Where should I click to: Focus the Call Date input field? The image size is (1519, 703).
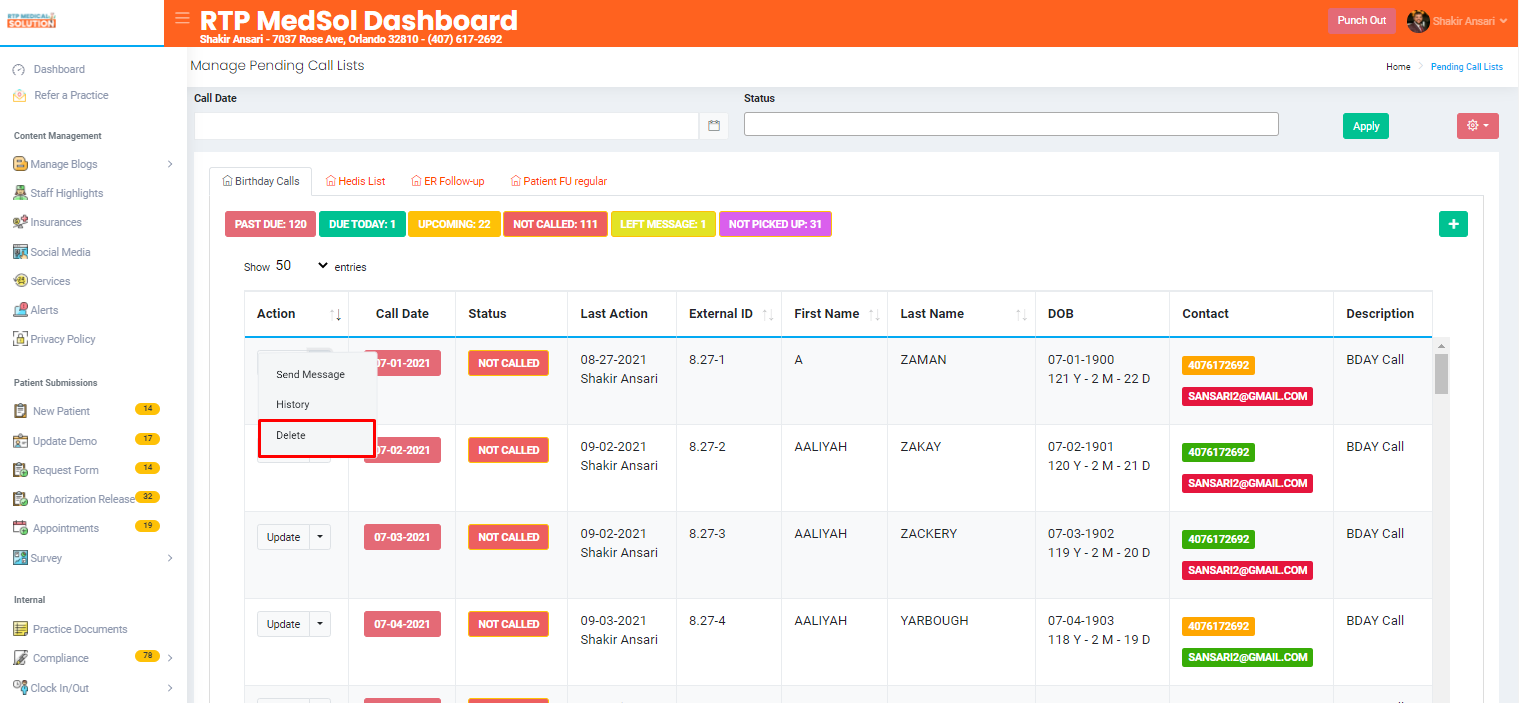tap(446, 126)
